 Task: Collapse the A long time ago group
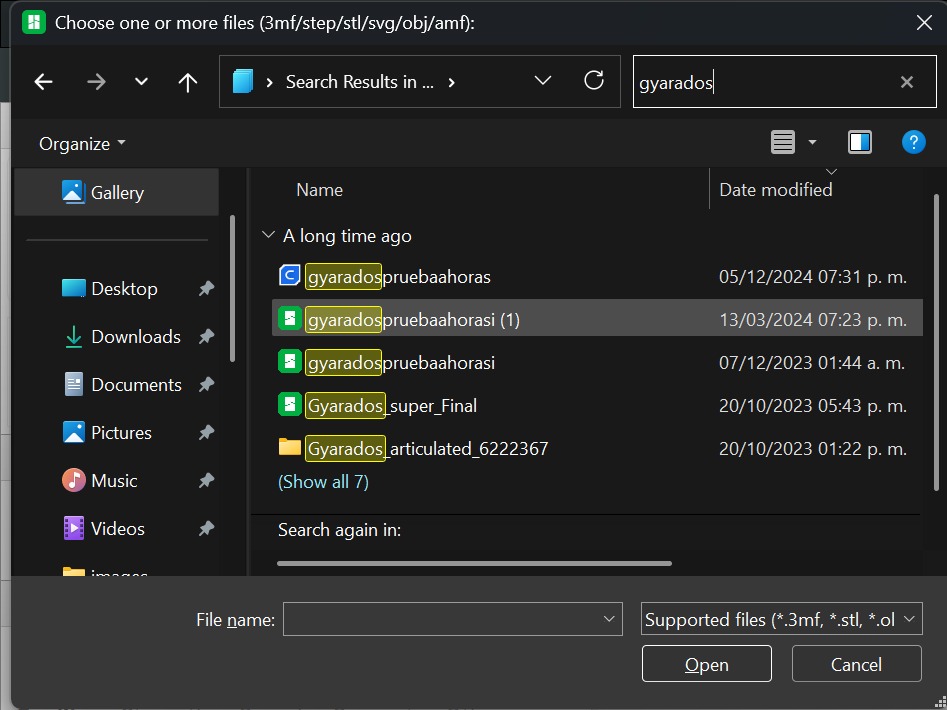point(268,235)
